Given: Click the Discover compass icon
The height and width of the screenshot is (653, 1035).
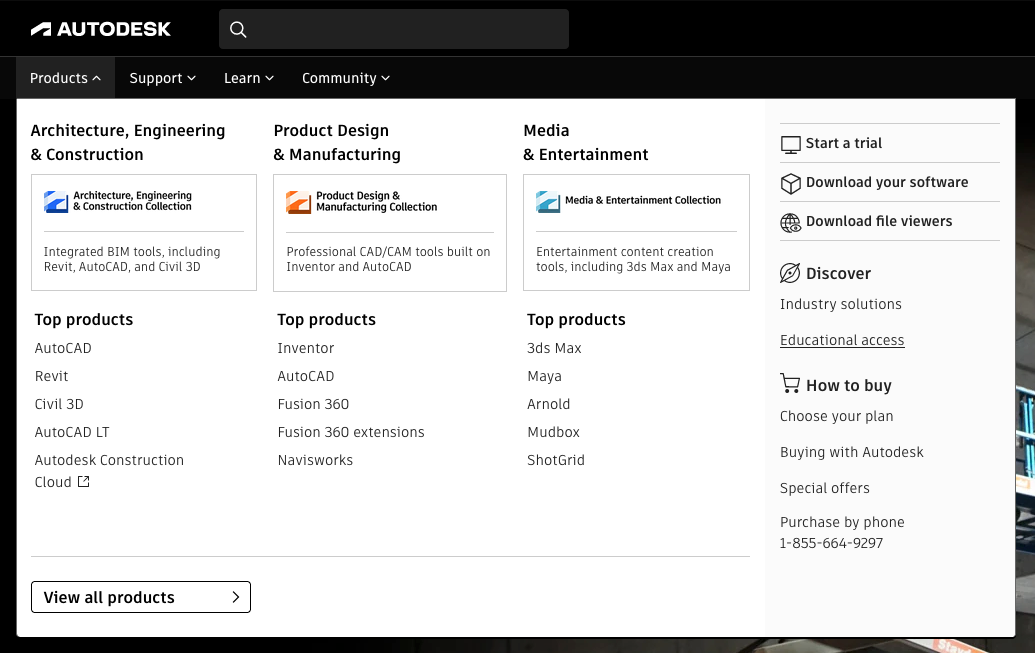Looking at the screenshot, I should pos(790,273).
